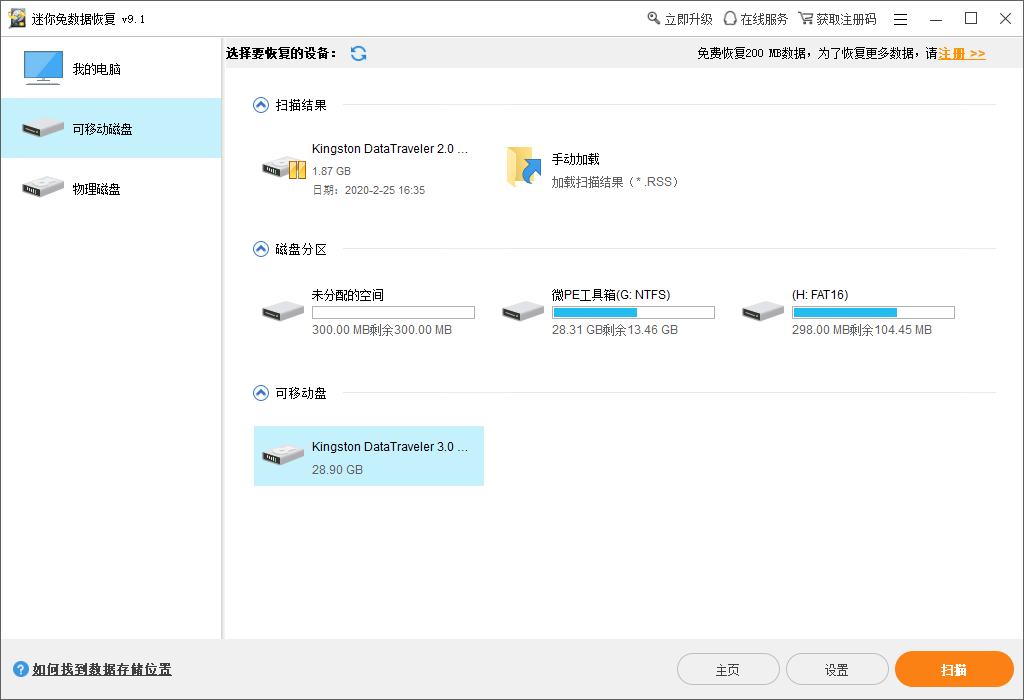Click the app logo in title bar

(x=16, y=18)
